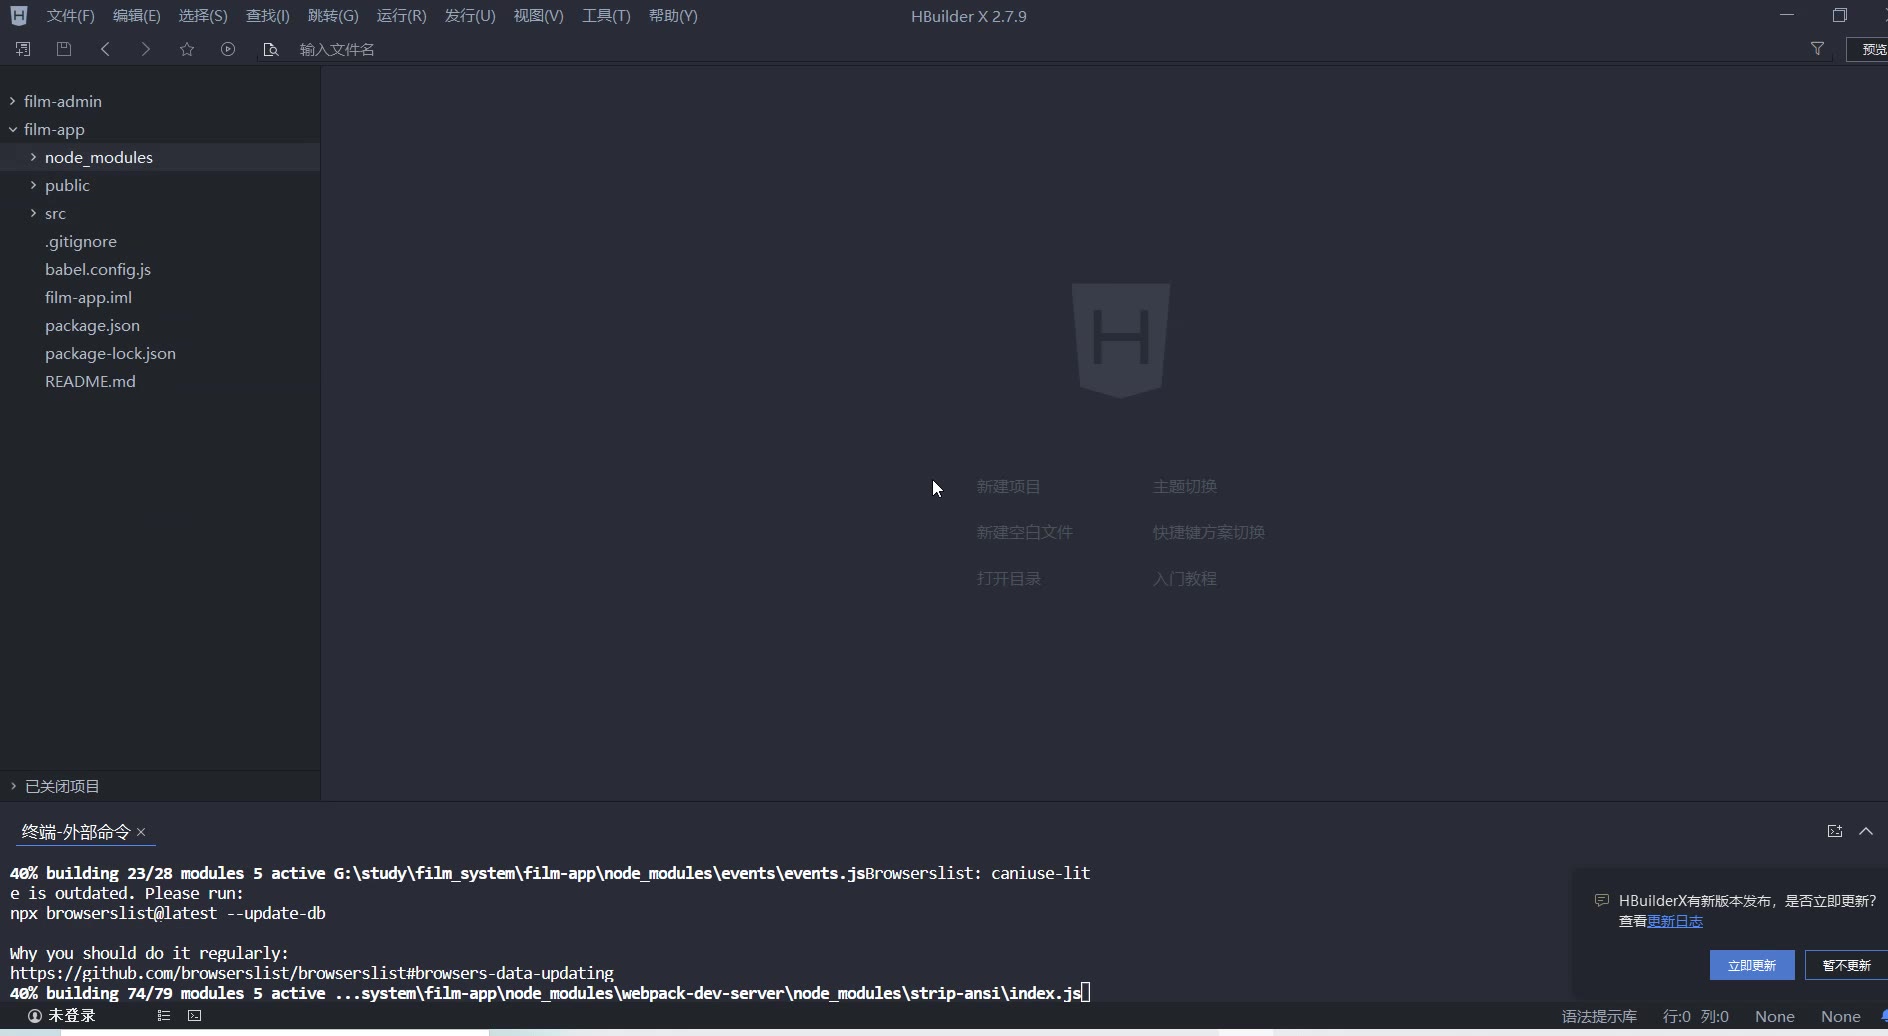Click the outline list icon in status bar

click(164, 1015)
